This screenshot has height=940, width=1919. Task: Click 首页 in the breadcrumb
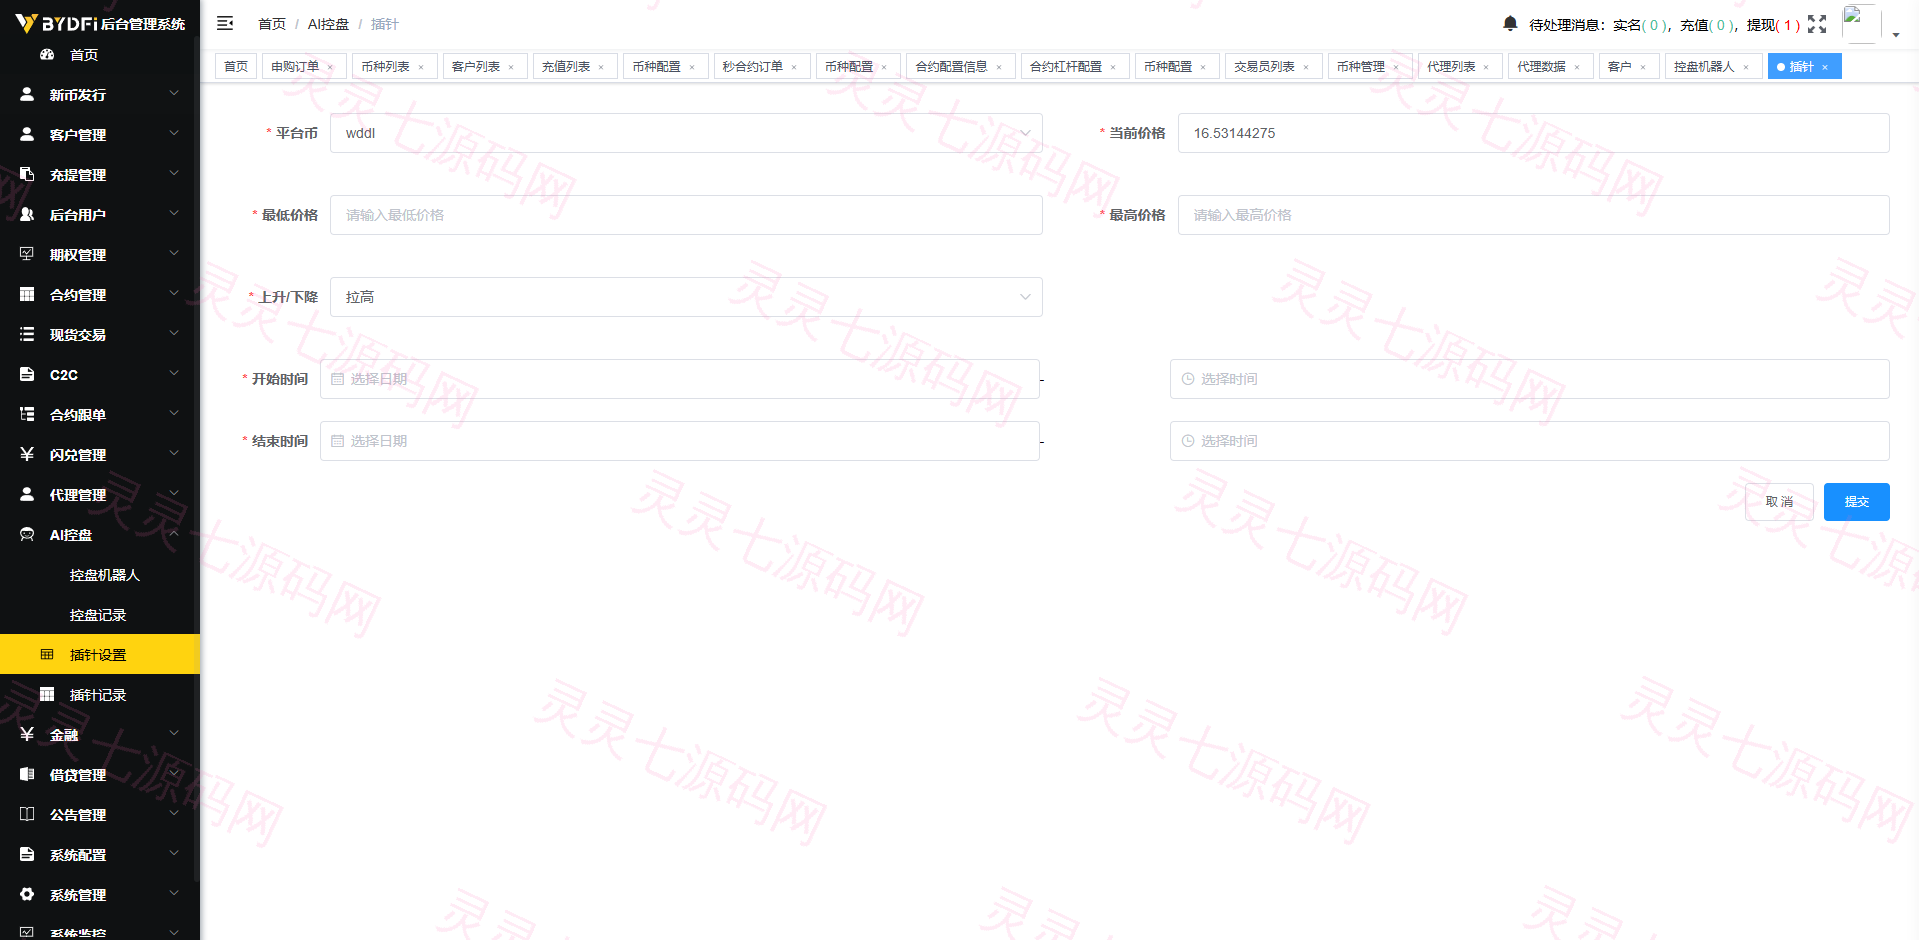(x=271, y=24)
